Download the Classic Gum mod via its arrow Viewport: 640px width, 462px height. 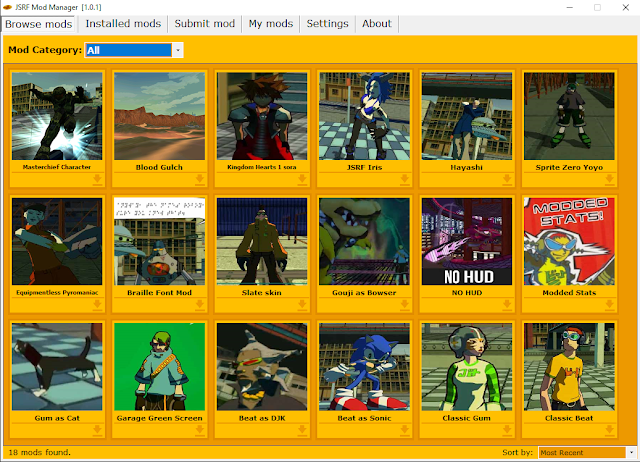(507, 430)
